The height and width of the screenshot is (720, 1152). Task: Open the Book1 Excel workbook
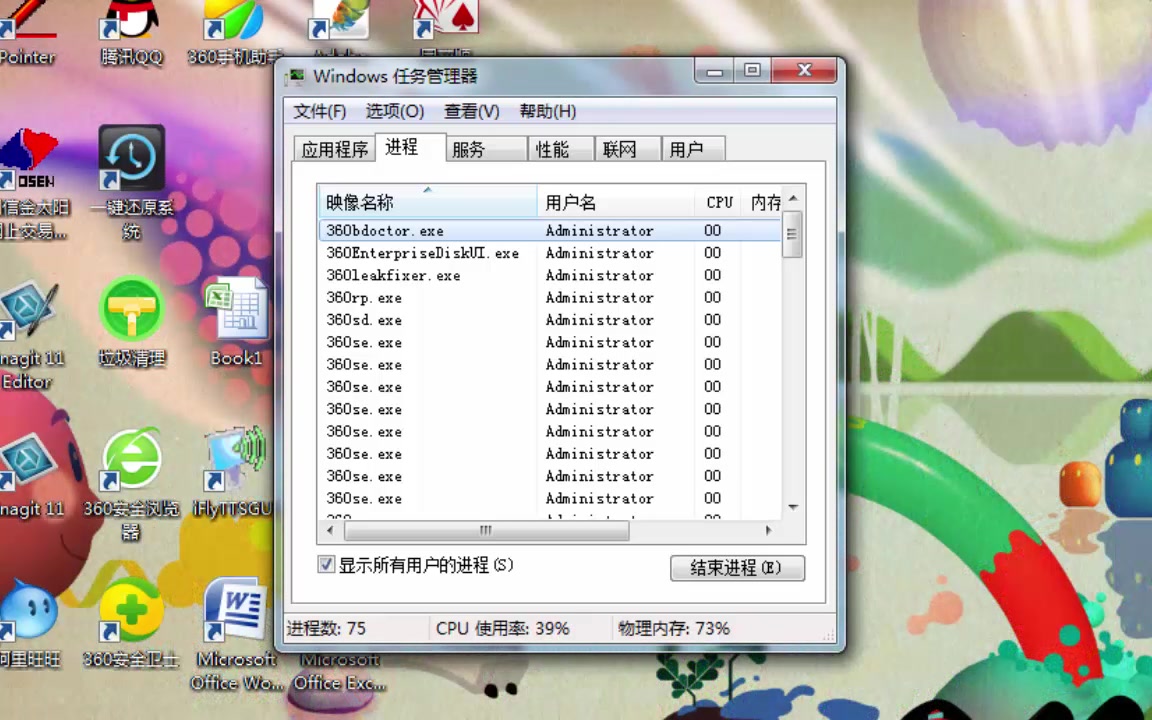pos(236,310)
